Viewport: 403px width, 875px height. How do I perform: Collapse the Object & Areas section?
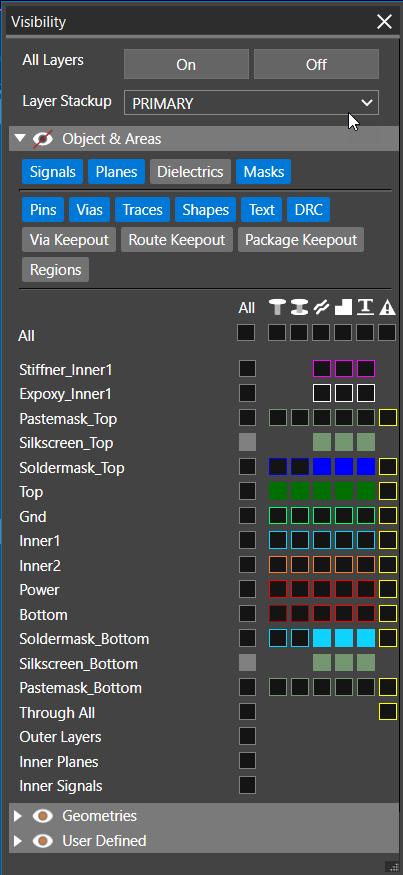tap(20, 138)
